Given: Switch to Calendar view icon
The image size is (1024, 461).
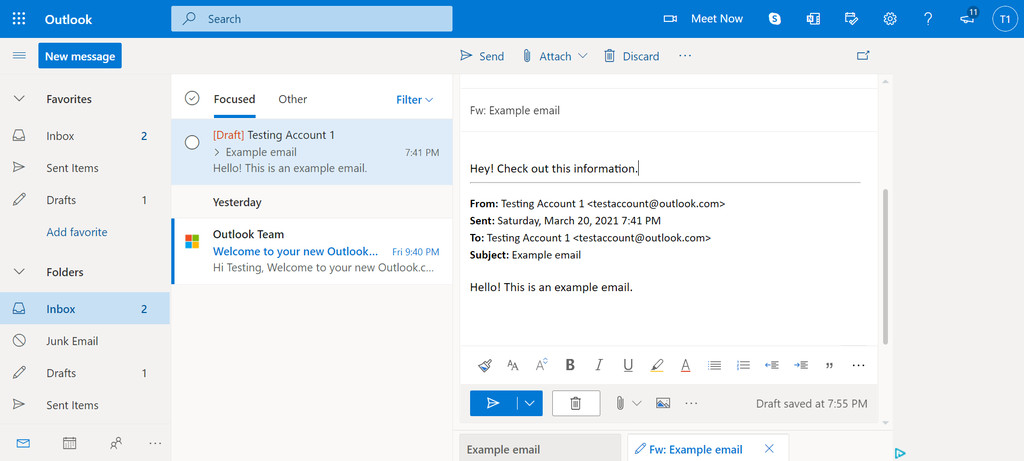Looking at the screenshot, I should (69, 443).
